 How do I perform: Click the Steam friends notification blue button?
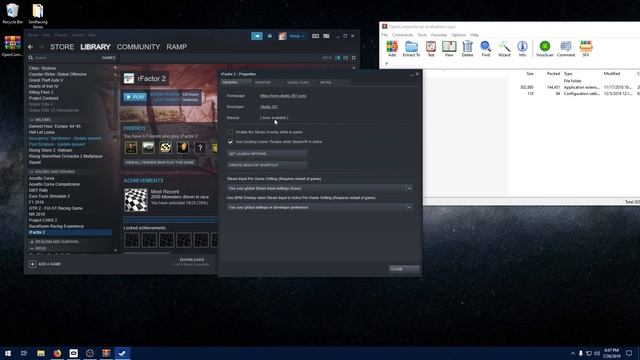(x=257, y=36)
